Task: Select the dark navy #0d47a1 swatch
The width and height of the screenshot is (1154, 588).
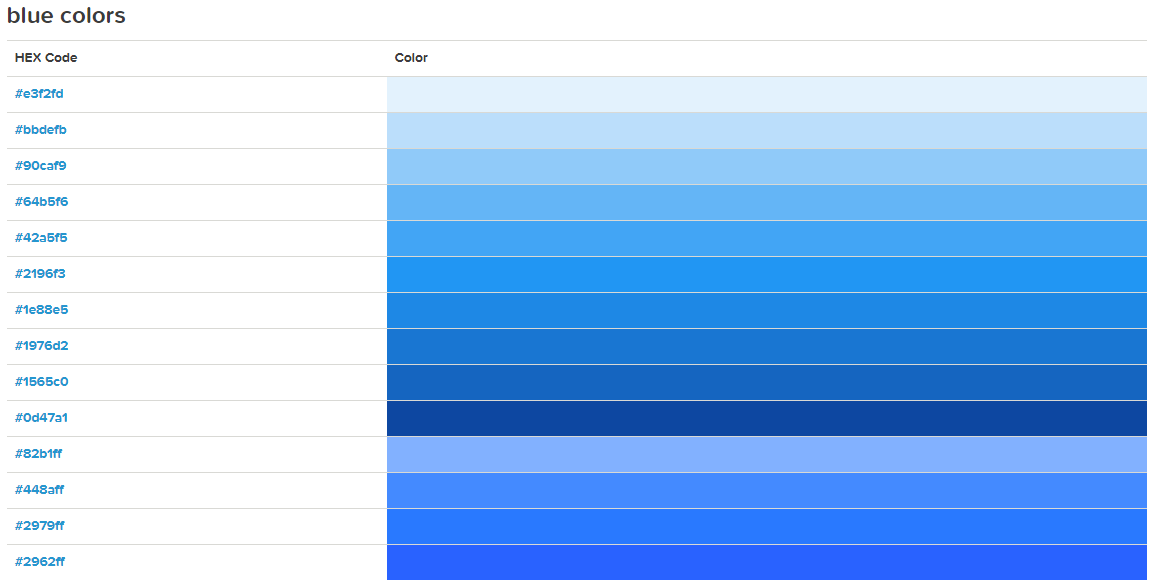Action: (767, 419)
